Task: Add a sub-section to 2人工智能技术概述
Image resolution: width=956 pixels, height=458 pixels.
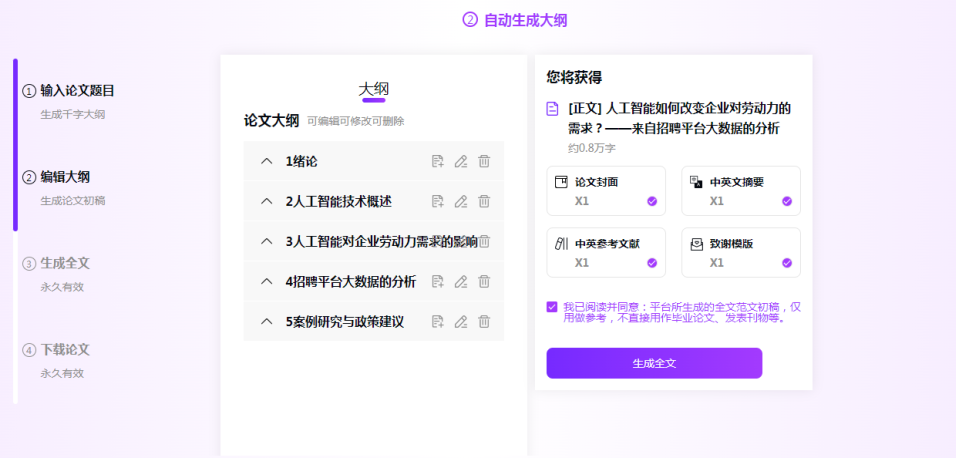Action: pyautogui.click(x=438, y=201)
